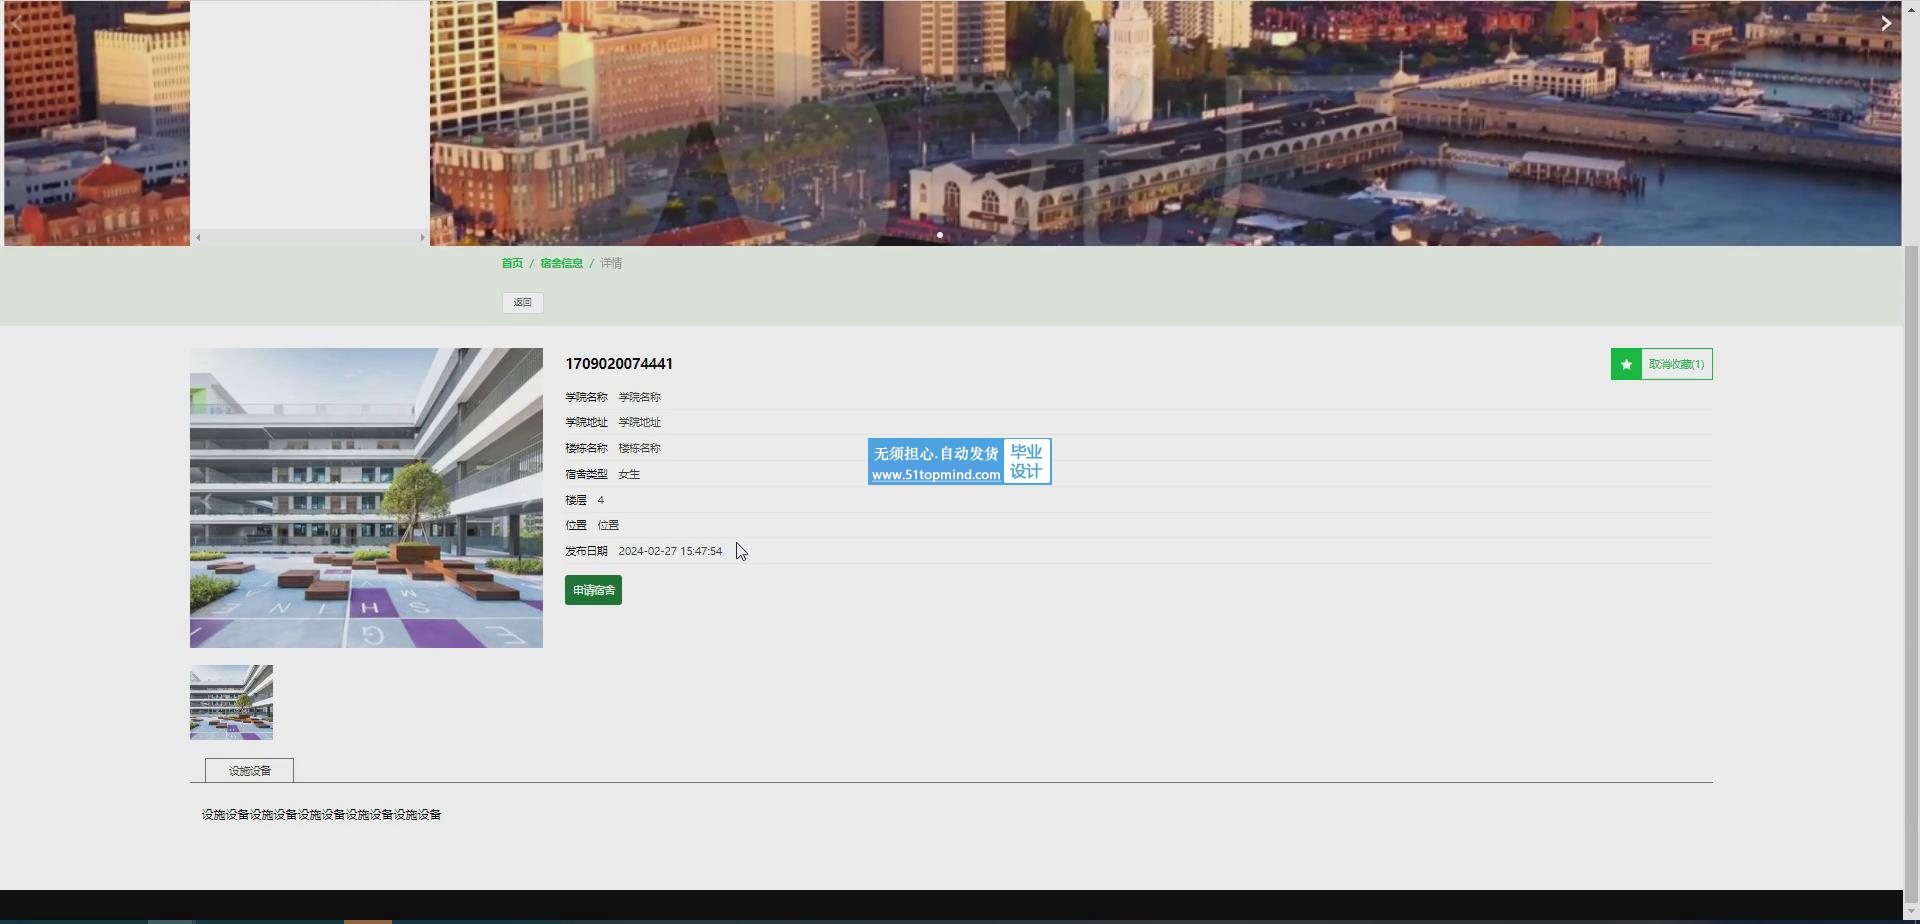The width and height of the screenshot is (1920, 924).
Task: Select the 设施设备 tab
Action: coord(249,770)
